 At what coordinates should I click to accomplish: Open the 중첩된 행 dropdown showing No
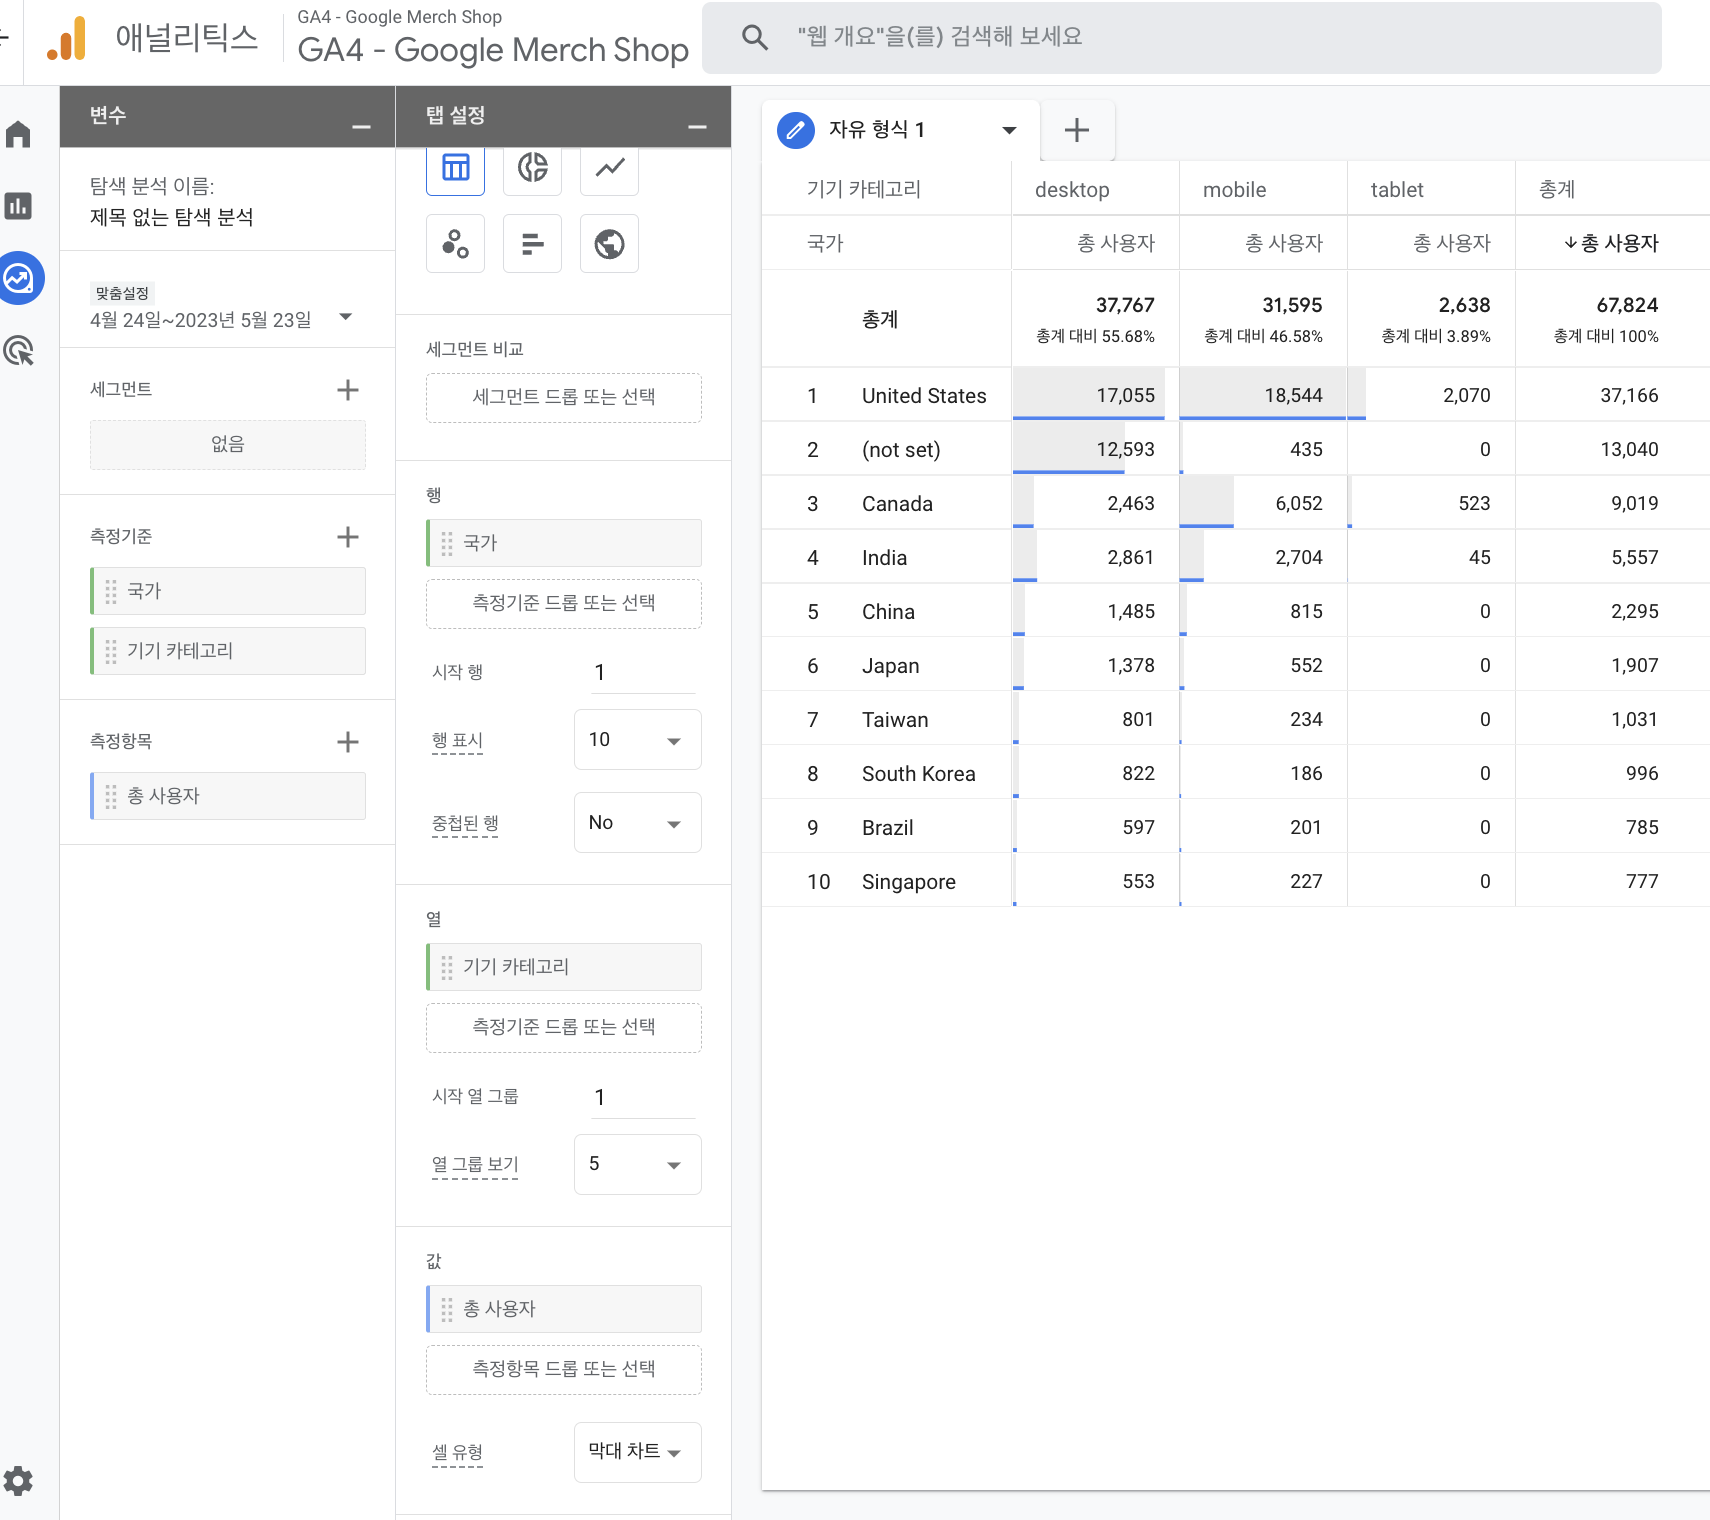point(638,823)
